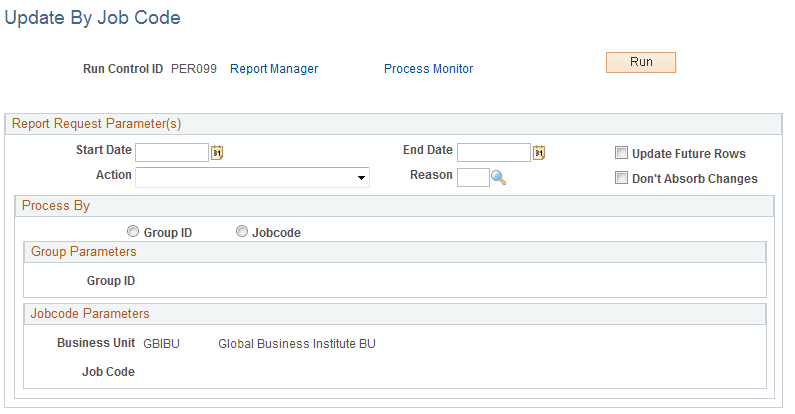795x414 pixels.
Task: Click the Reason lookup magnifier icon
Action: [498, 177]
